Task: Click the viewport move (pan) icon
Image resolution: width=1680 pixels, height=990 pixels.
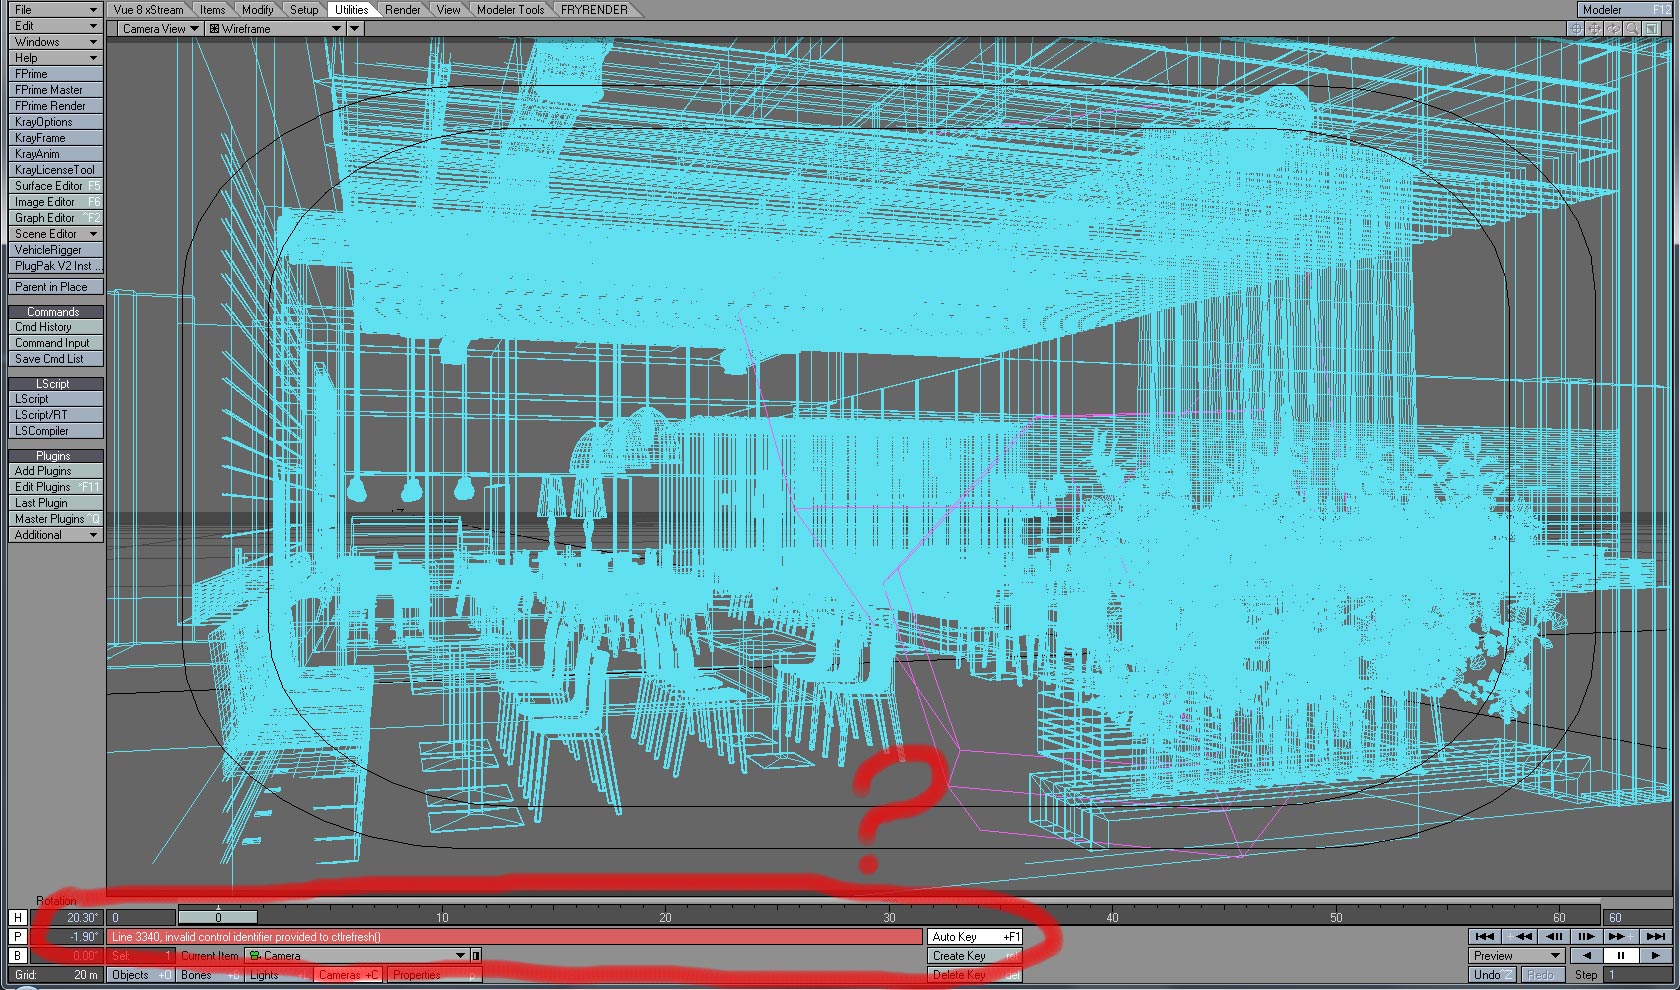Action: (1595, 29)
